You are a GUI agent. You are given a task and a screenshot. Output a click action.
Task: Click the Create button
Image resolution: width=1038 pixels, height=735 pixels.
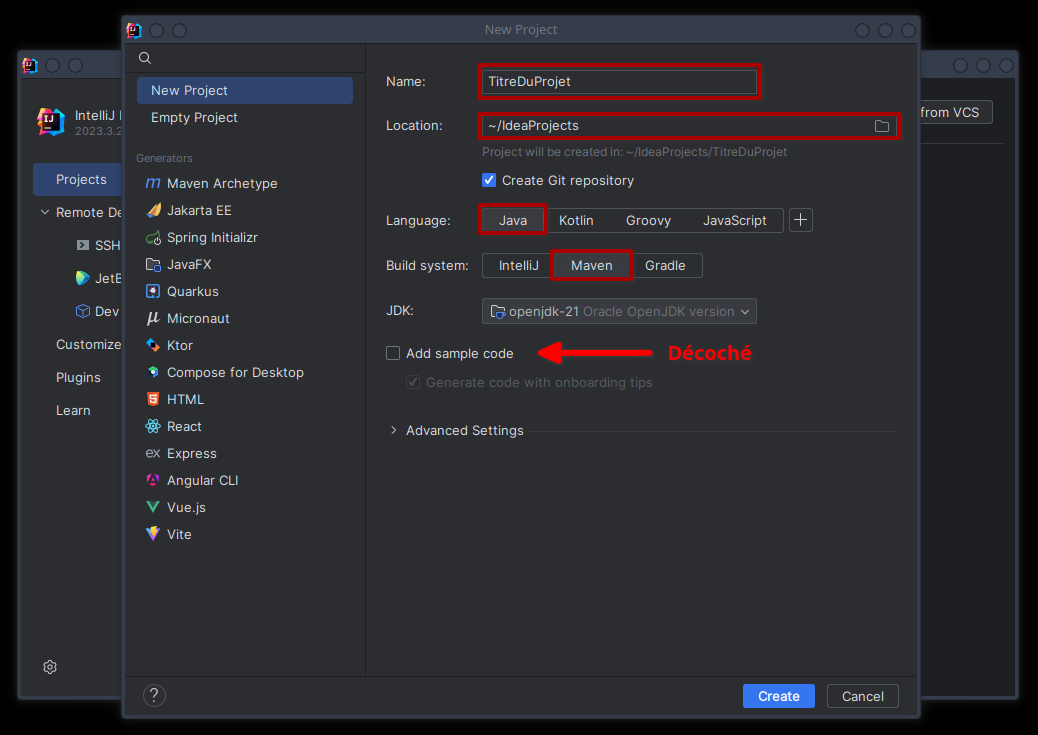778,696
